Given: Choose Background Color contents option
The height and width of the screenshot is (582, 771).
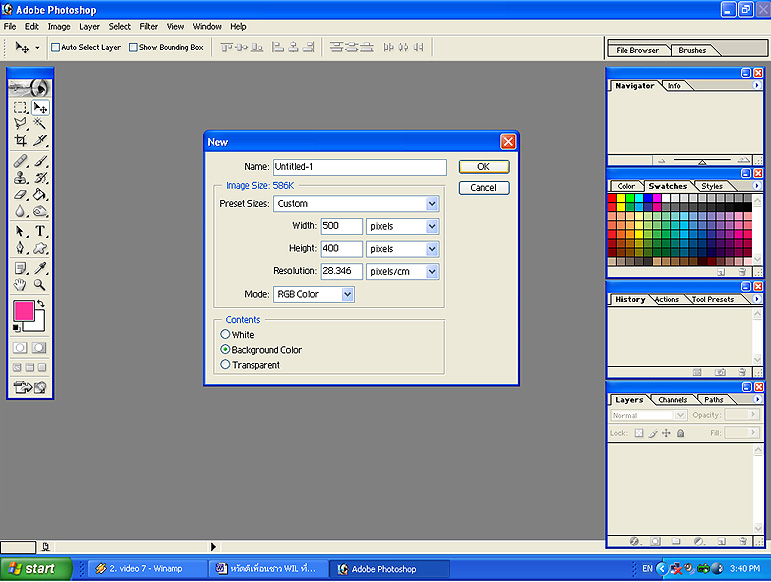Looking at the screenshot, I should (x=225, y=349).
